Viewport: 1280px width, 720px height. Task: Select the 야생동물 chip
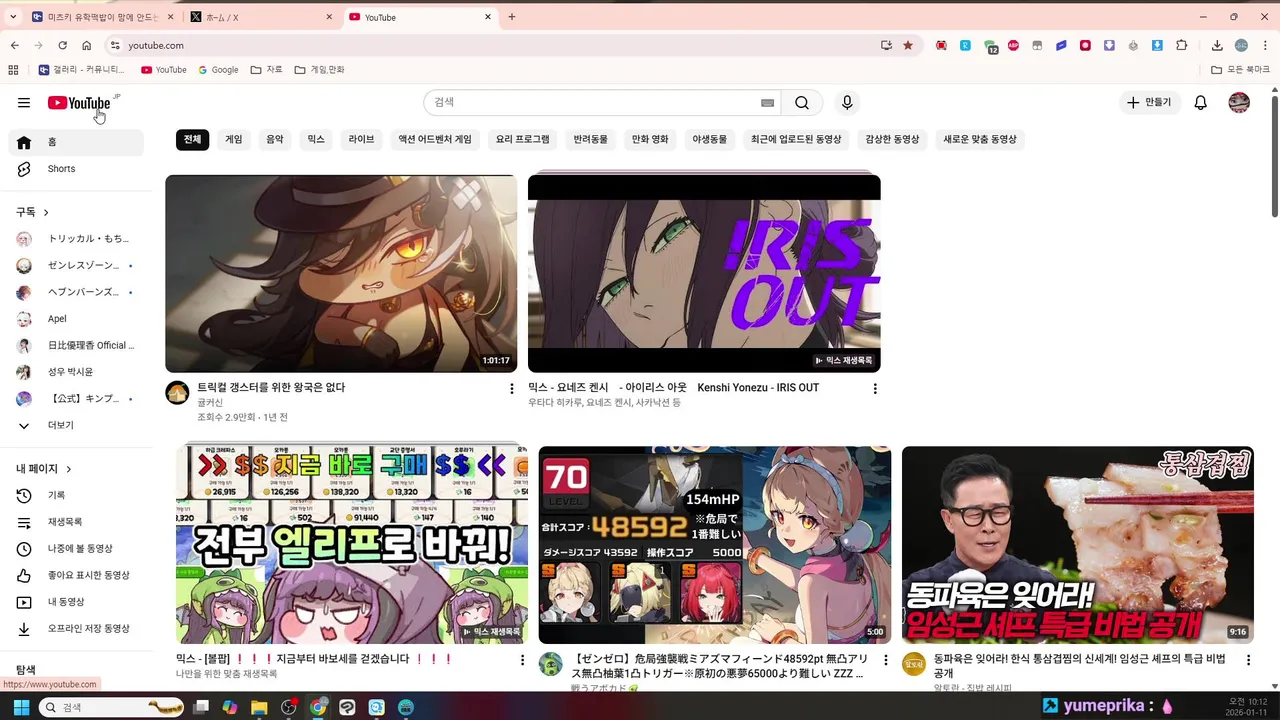(710, 140)
